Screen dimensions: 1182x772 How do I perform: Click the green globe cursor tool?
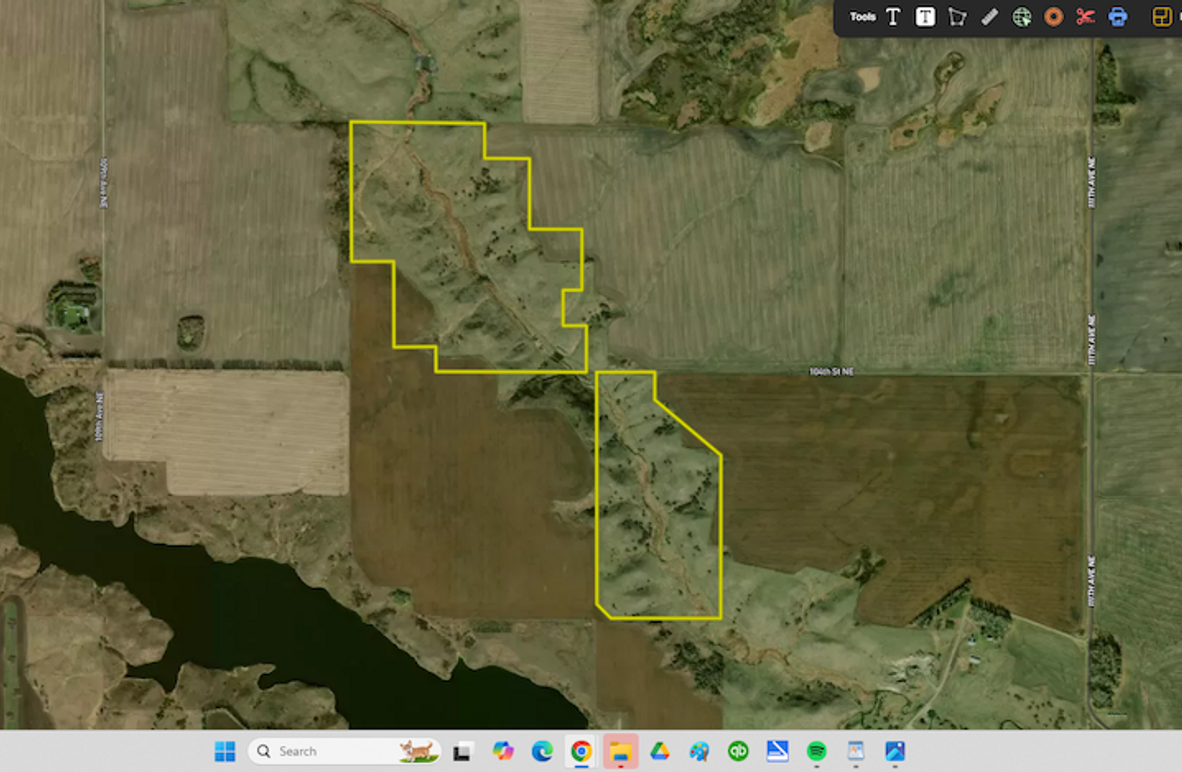(x=1021, y=17)
